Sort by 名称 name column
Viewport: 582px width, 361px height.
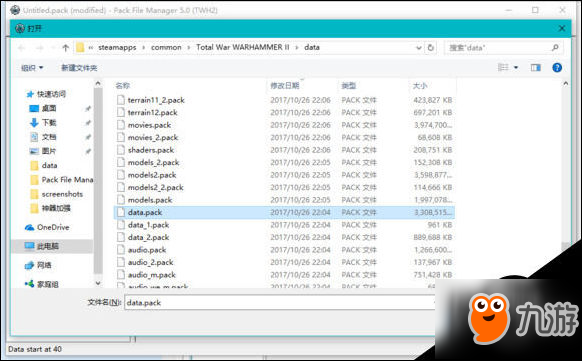tap(122, 86)
